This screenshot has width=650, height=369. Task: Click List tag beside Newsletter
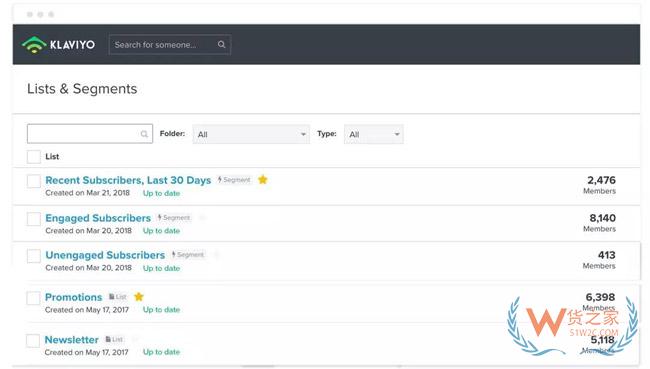pos(114,339)
